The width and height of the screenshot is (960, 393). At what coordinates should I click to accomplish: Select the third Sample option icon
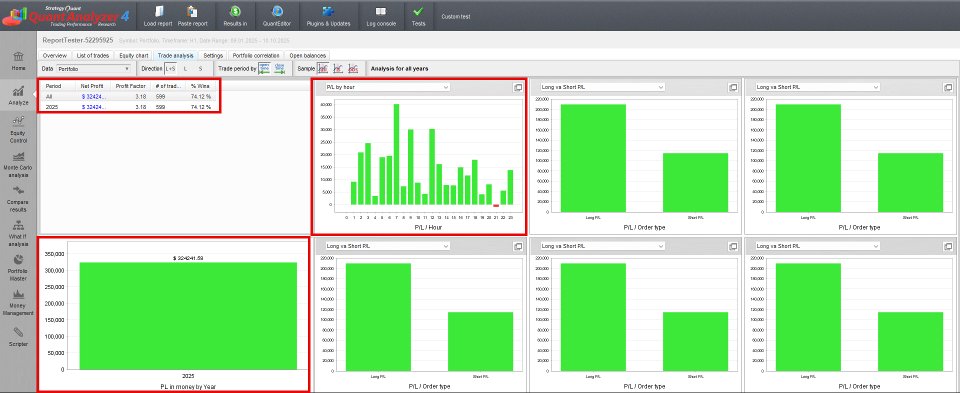click(353, 69)
